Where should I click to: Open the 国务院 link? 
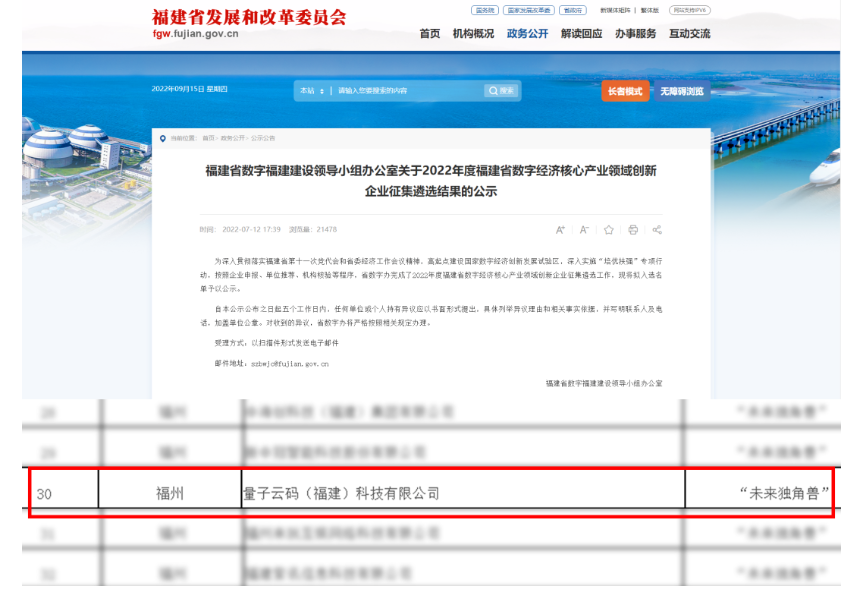click(485, 10)
